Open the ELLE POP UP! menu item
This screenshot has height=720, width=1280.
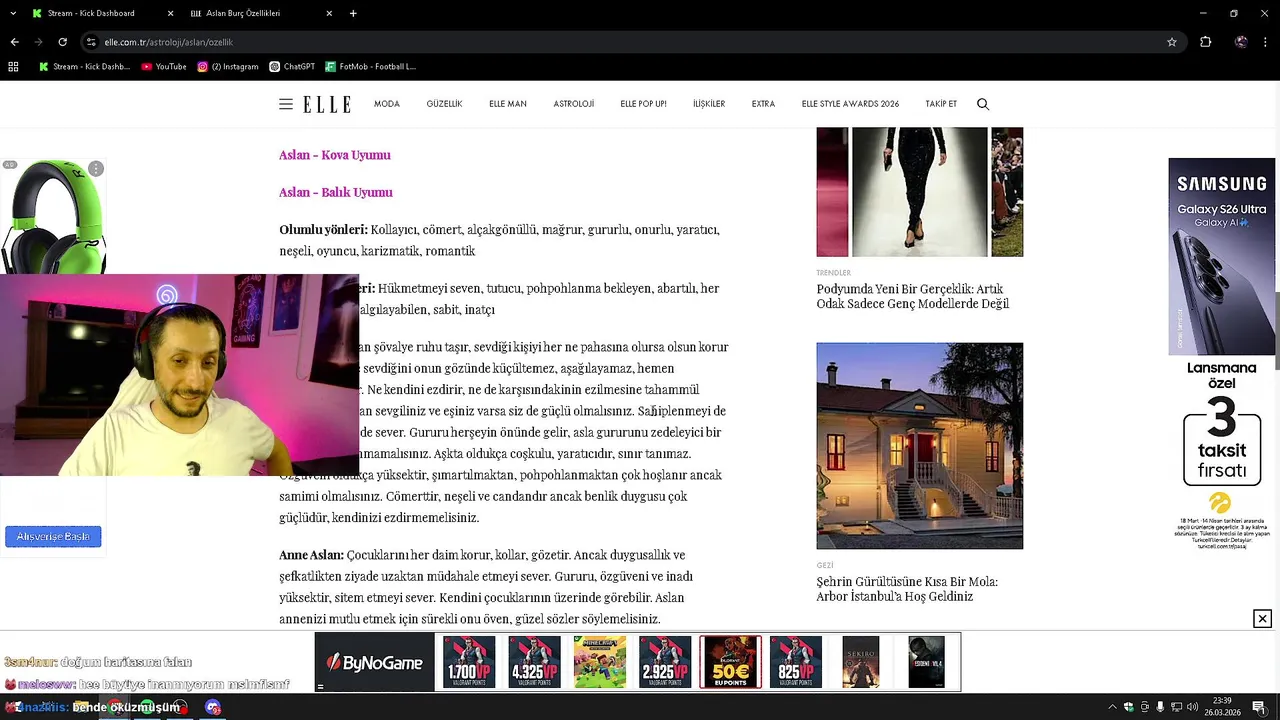(643, 104)
